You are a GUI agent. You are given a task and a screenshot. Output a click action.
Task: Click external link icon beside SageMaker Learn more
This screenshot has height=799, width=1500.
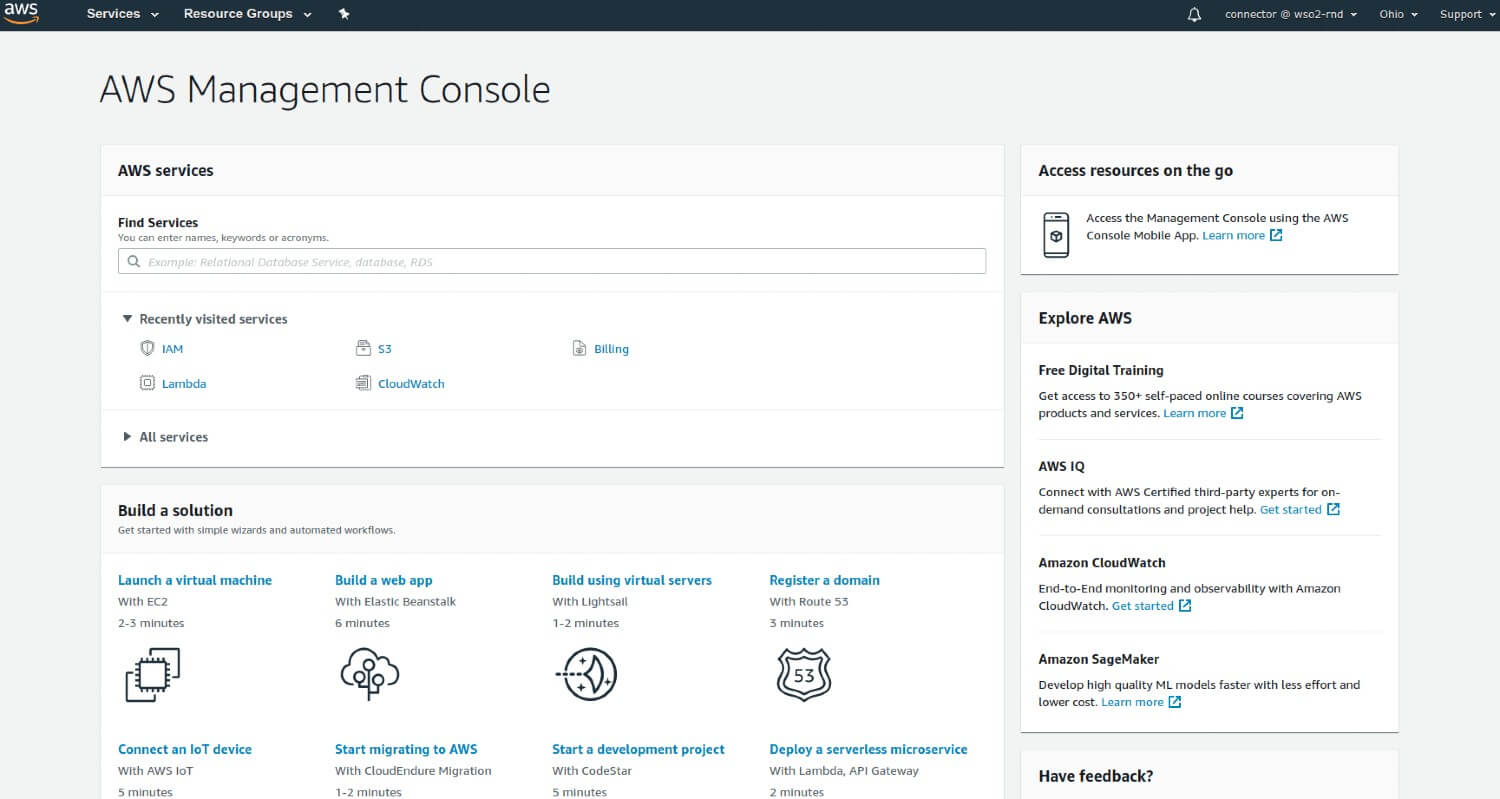pyautogui.click(x=1175, y=703)
